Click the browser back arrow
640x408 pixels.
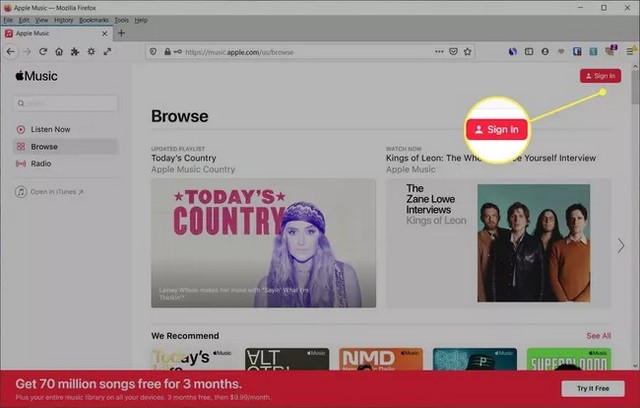click(x=11, y=51)
